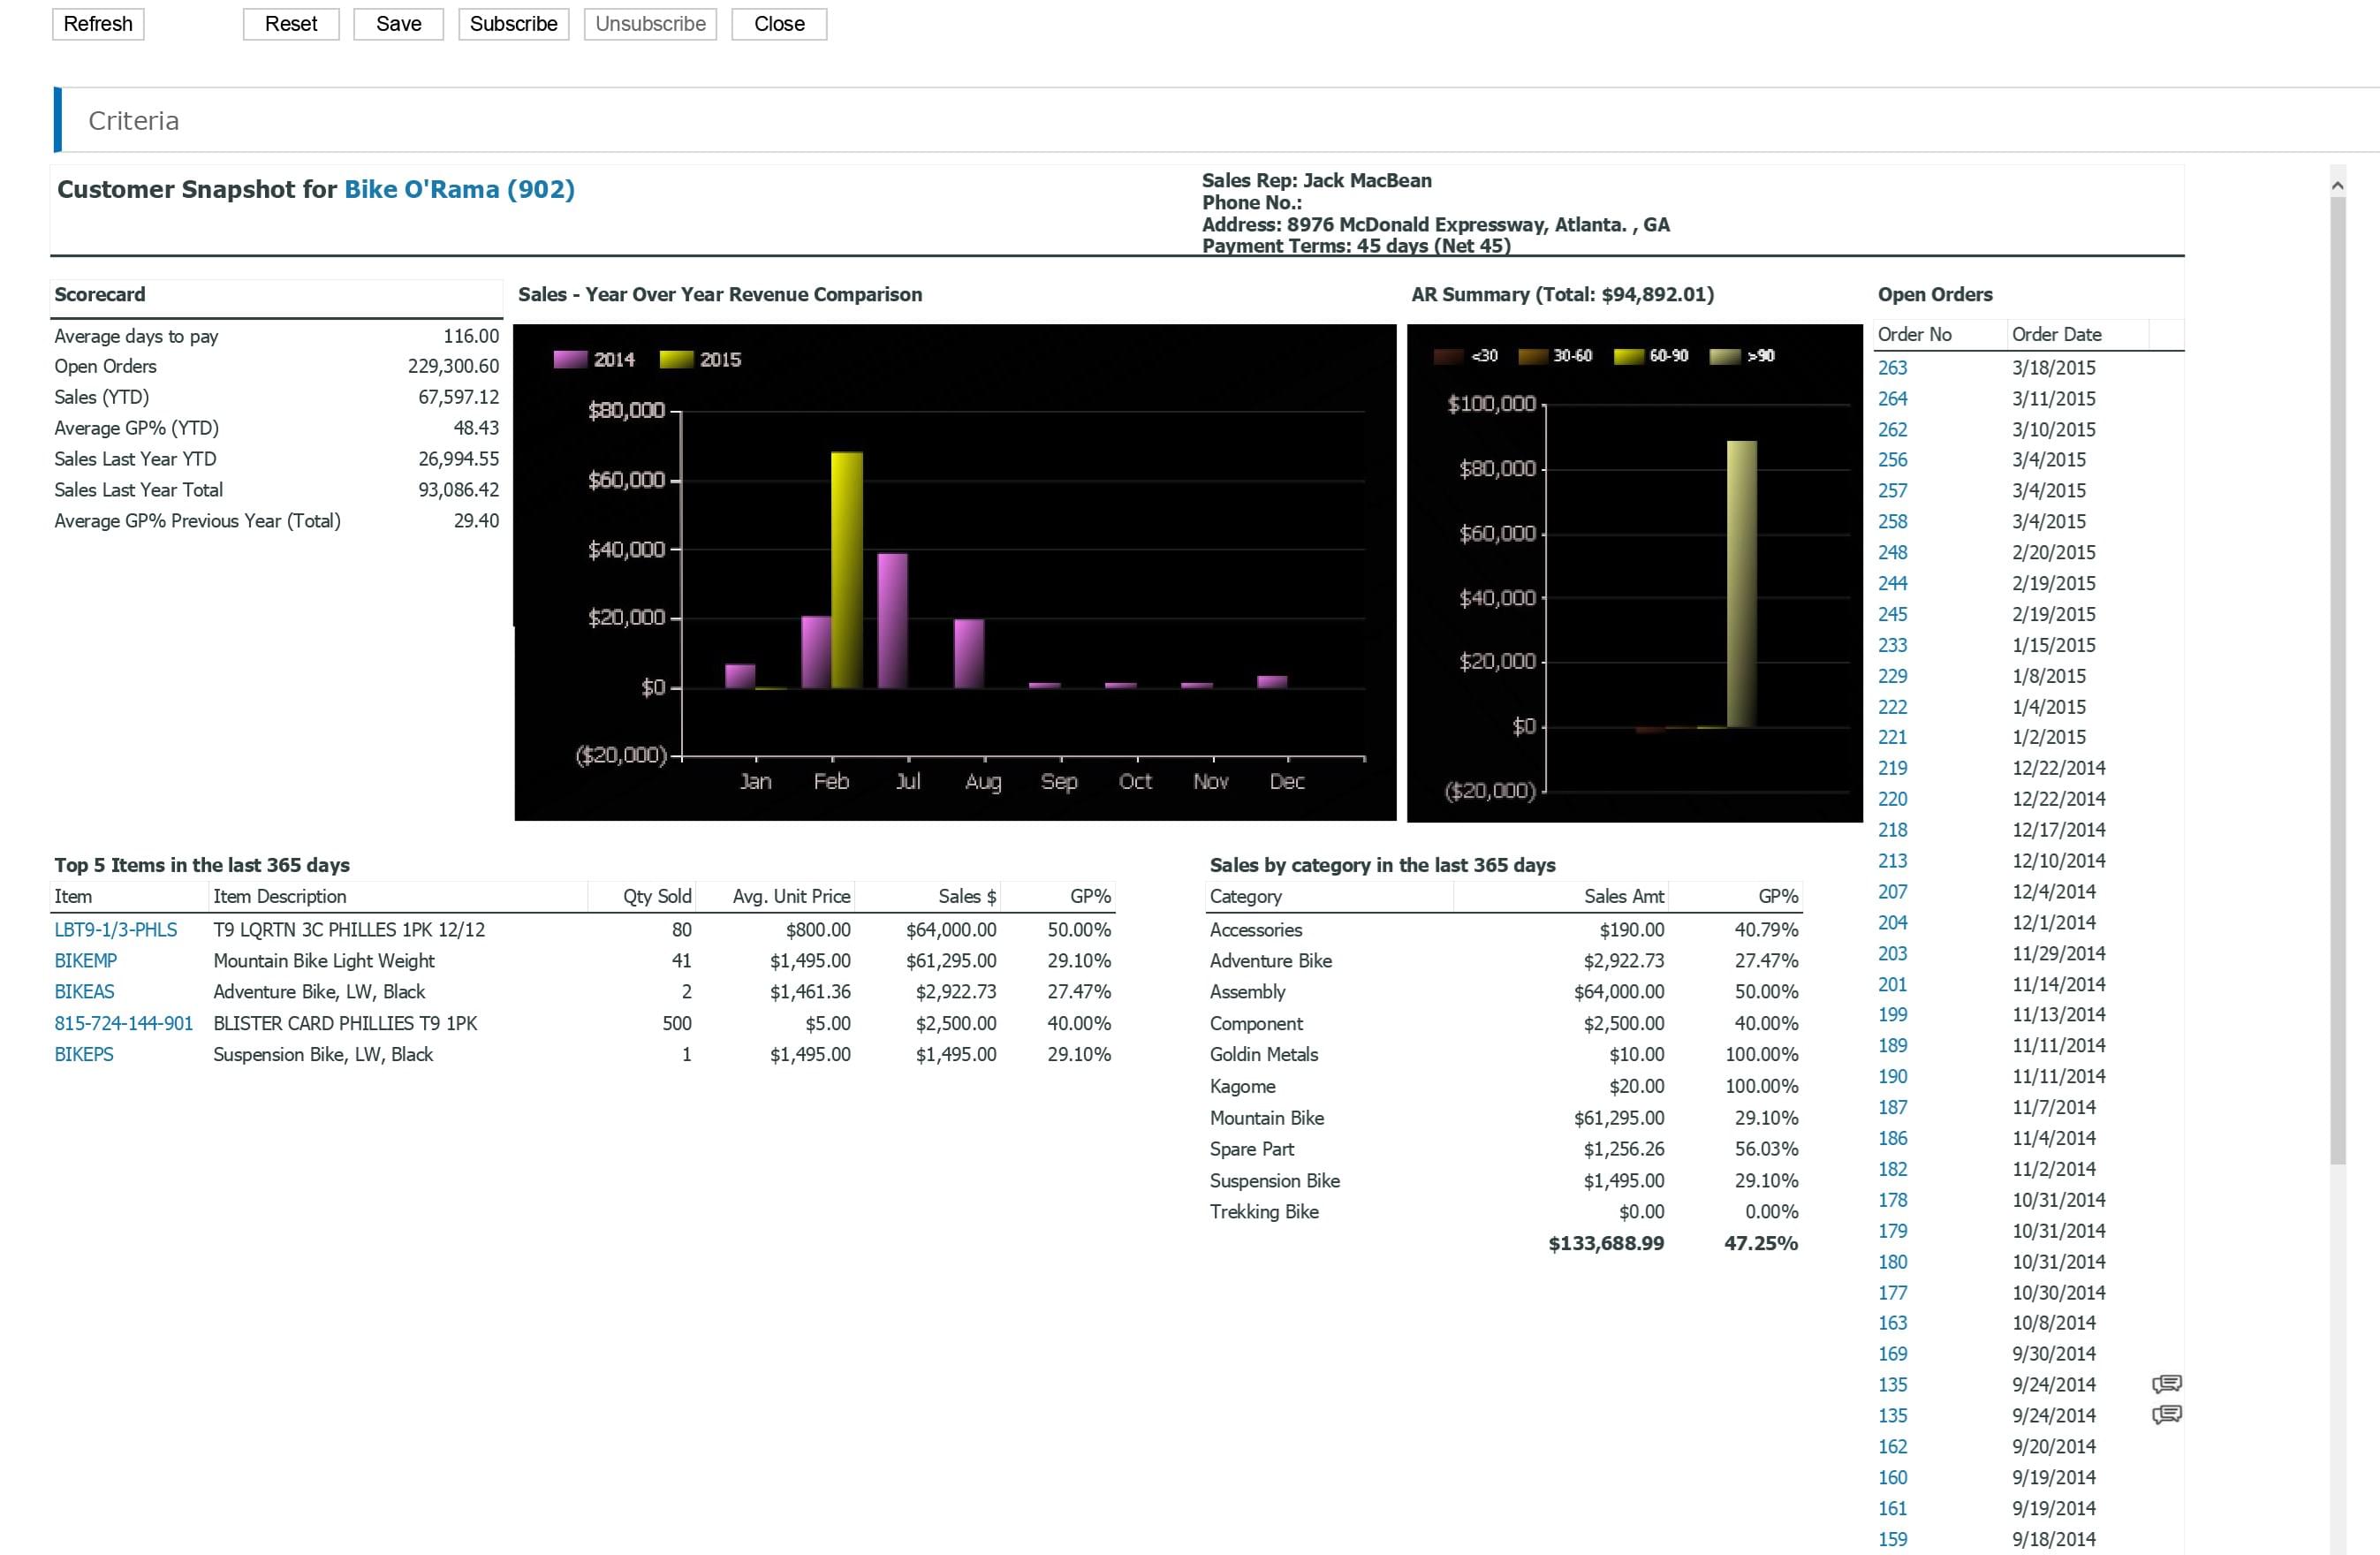Open the Bike O'Rama (902) customer link

pyautogui.click(x=459, y=189)
